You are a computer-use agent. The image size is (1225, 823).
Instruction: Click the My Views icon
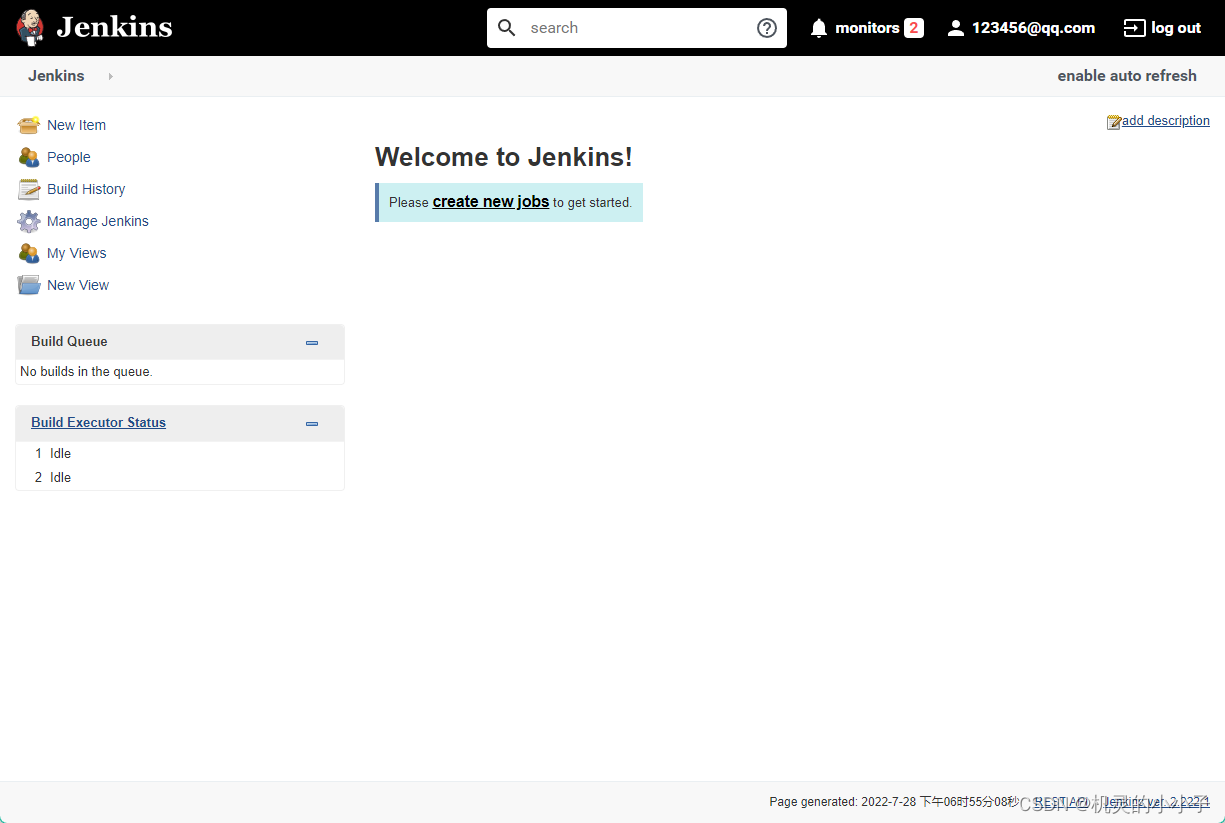(29, 253)
